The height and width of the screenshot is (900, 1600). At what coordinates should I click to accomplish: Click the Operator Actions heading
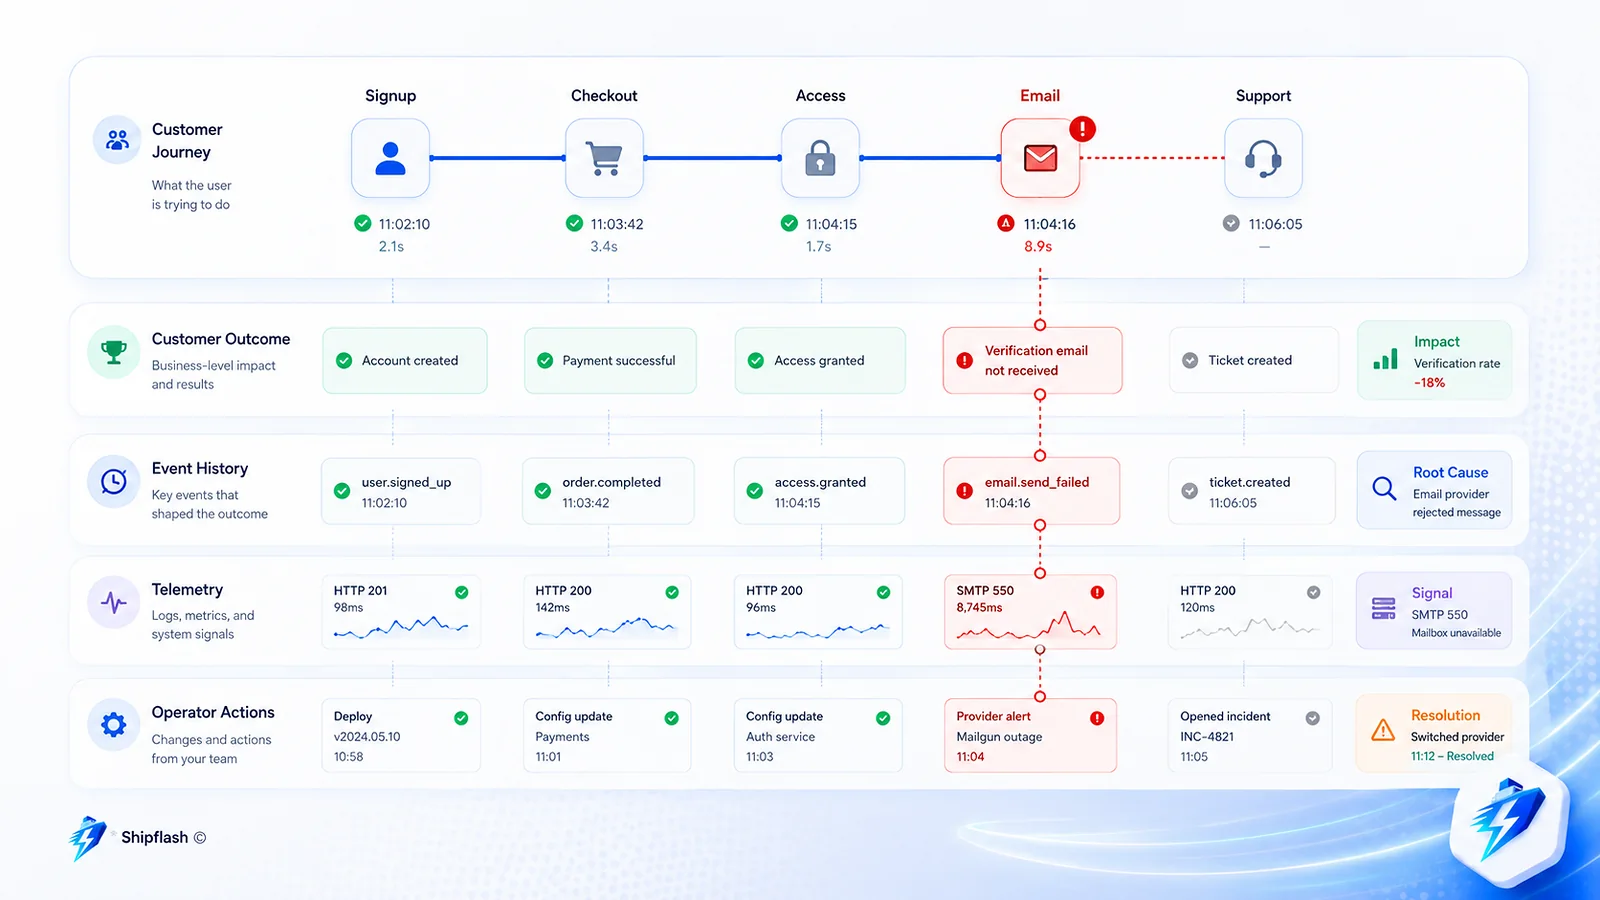coord(213,712)
